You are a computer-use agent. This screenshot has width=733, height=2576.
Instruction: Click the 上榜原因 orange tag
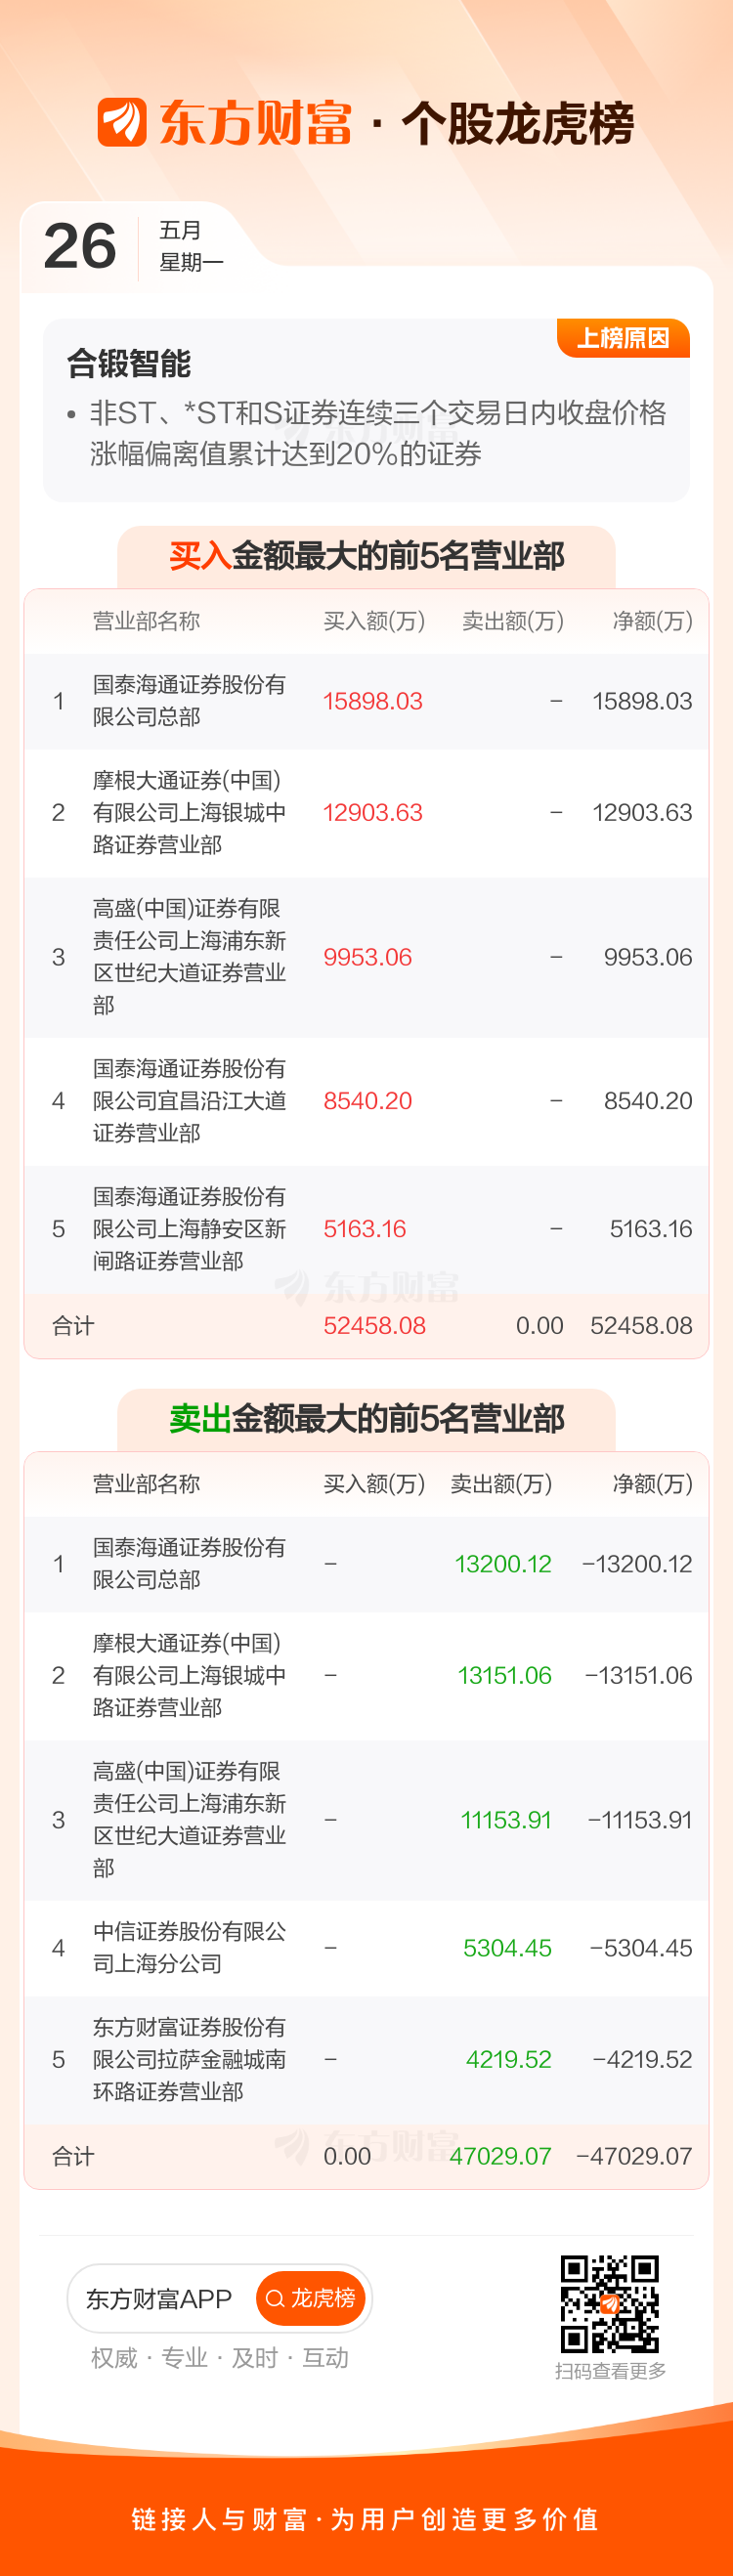click(622, 338)
